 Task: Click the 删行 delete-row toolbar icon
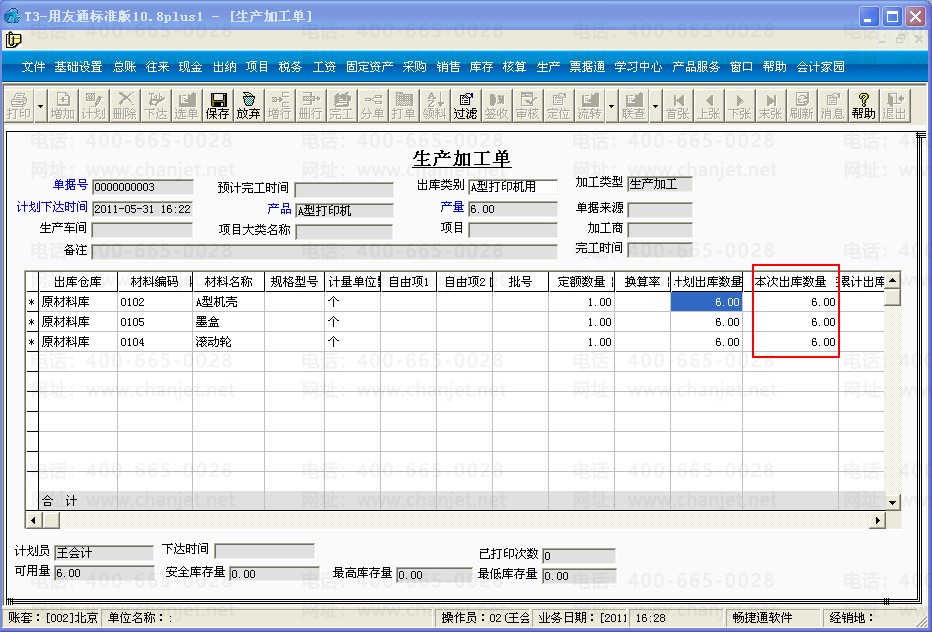tap(310, 105)
